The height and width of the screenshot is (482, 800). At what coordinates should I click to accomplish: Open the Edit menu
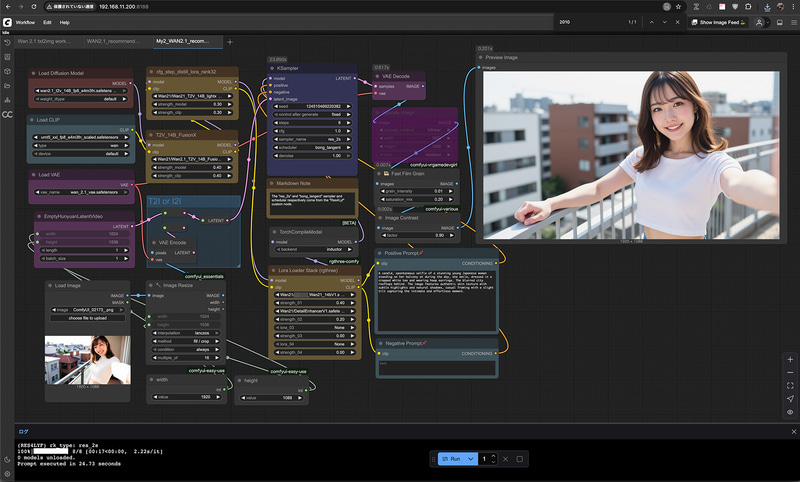pyautogui.click(x=47, y=22)
